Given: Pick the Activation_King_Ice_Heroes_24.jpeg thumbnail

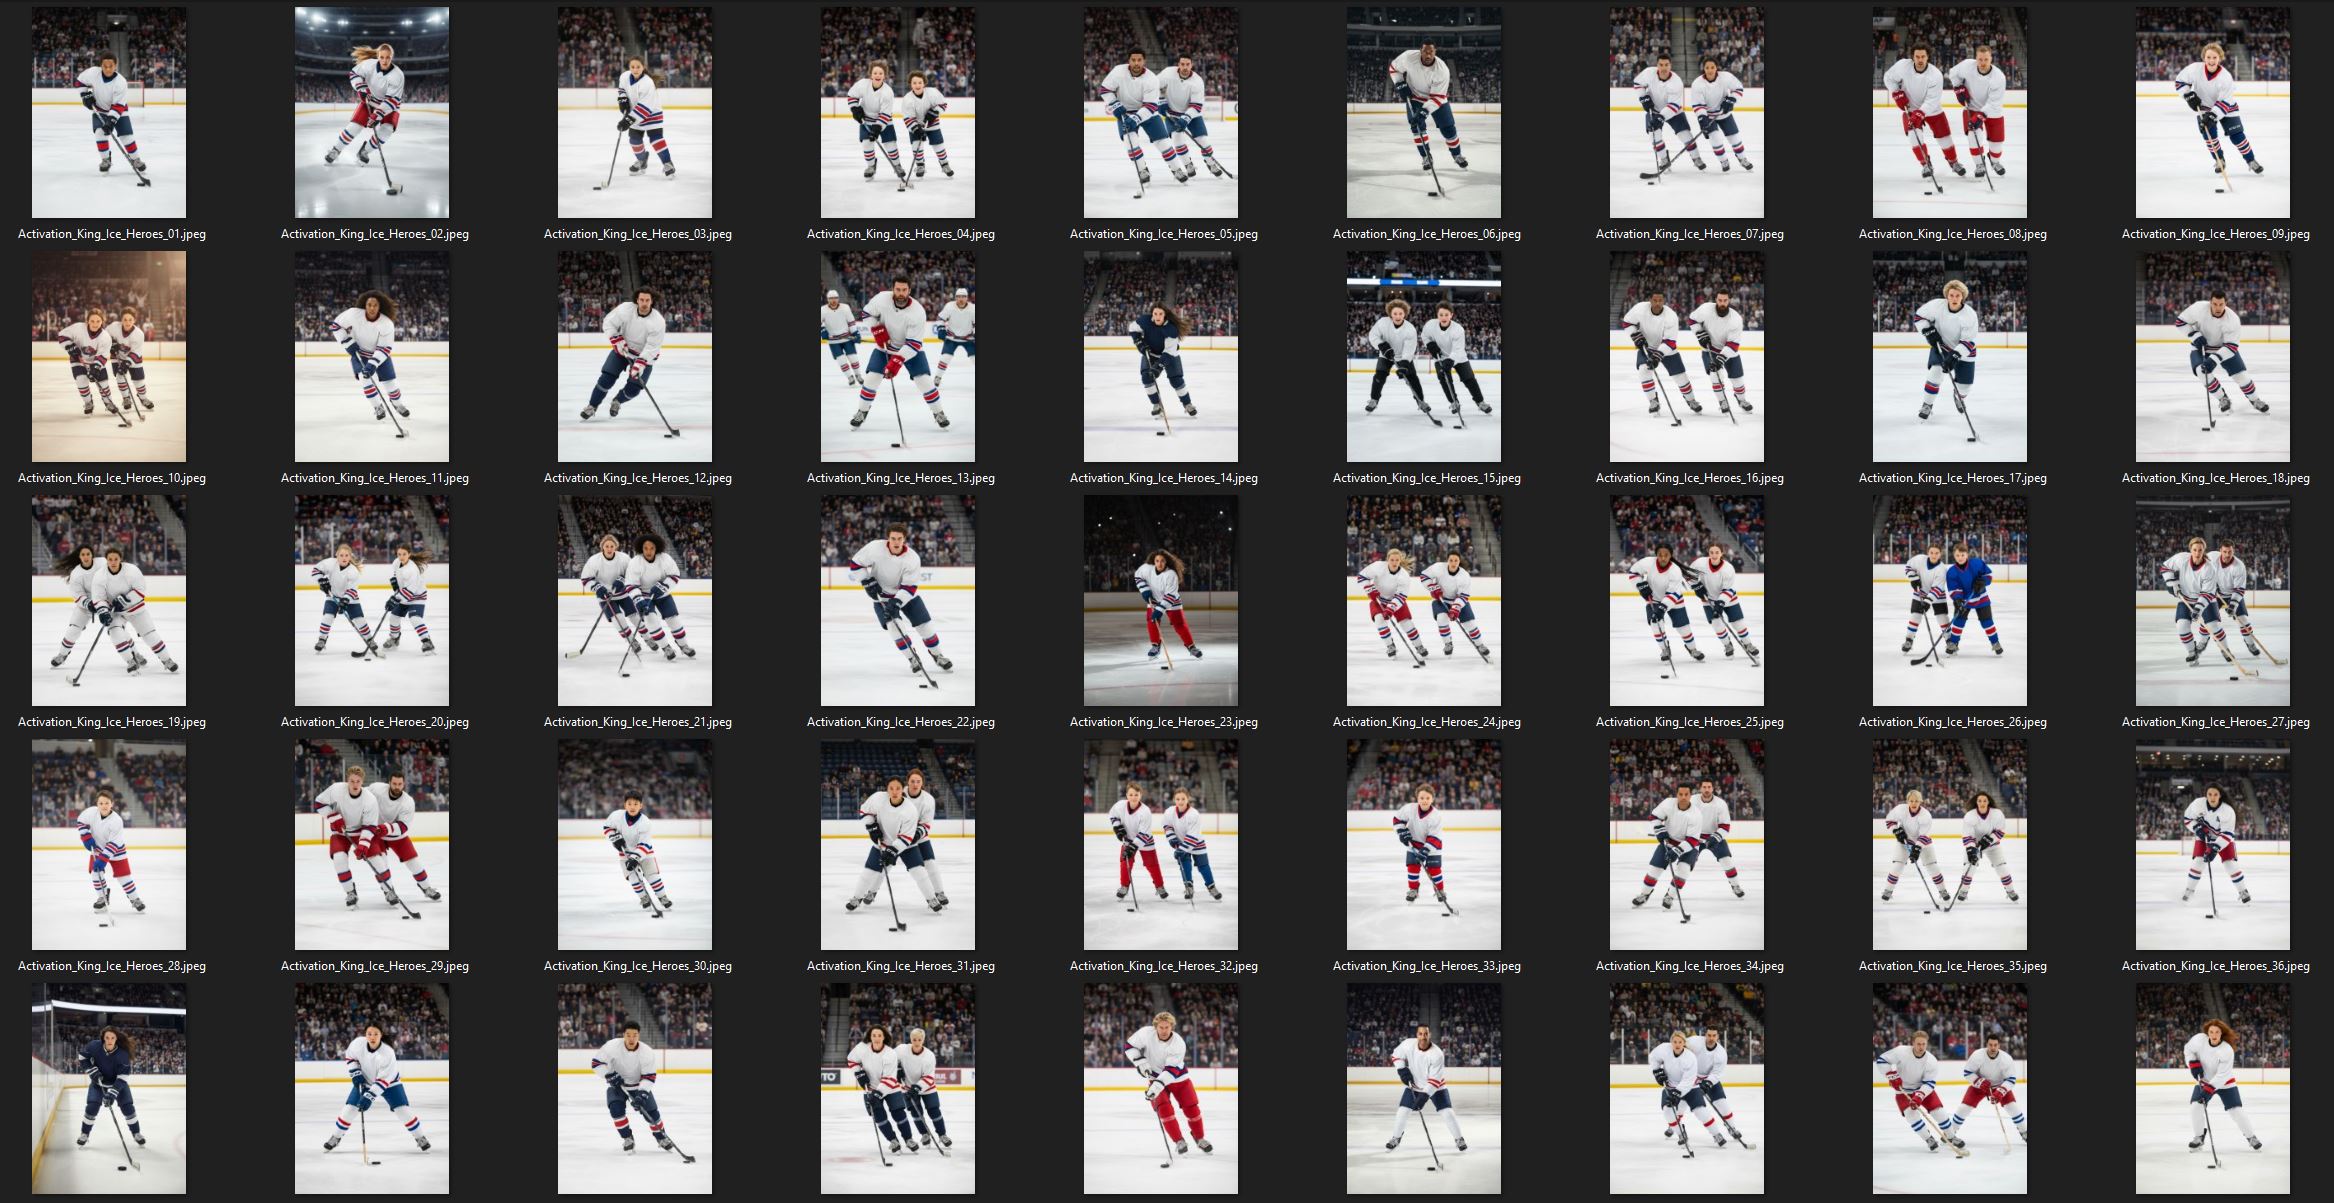Looking at the screenshot, I should (1424, 601).
